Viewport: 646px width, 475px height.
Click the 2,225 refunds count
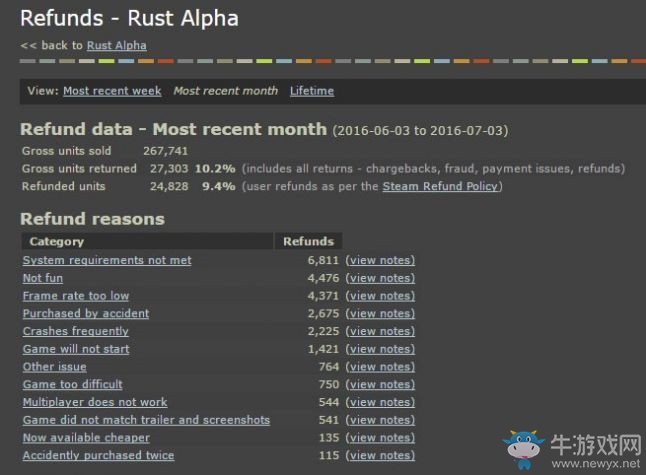[x=323, y=331]
